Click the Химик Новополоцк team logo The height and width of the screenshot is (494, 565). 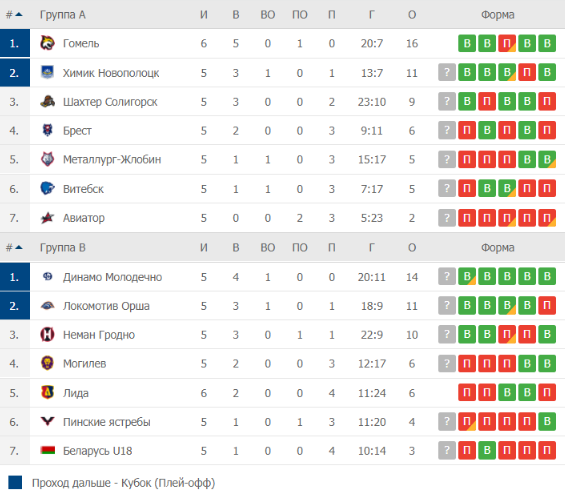pos(47,72)
